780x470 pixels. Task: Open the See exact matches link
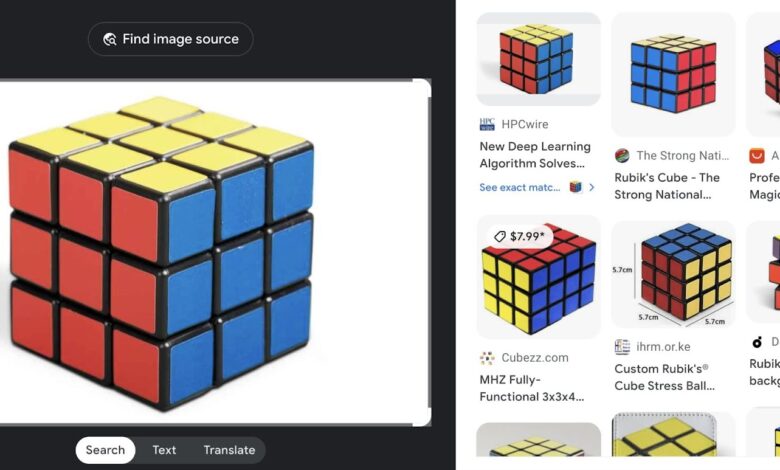click(x=521, y=187)
